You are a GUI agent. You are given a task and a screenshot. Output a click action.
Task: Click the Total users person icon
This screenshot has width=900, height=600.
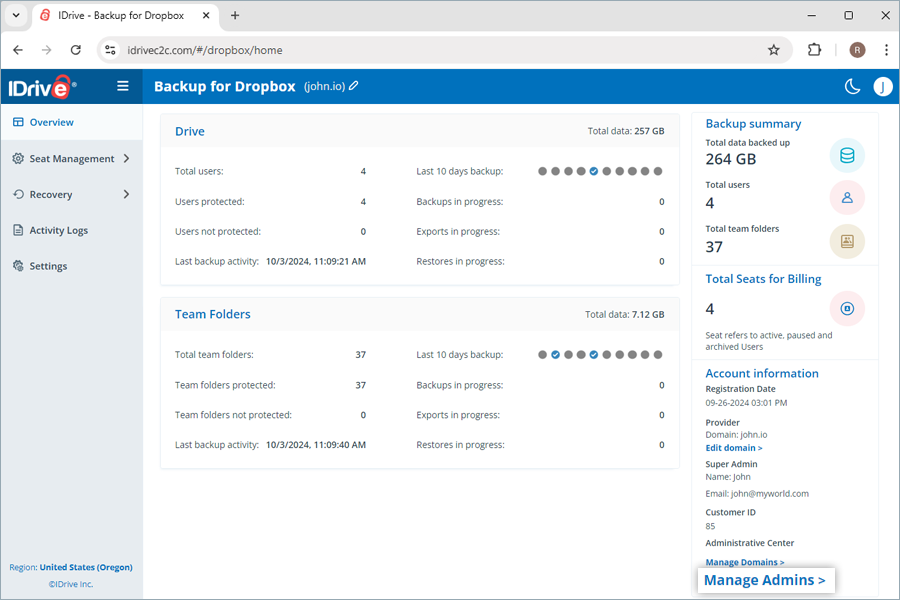pyautogui.click(x=847, y=197)
